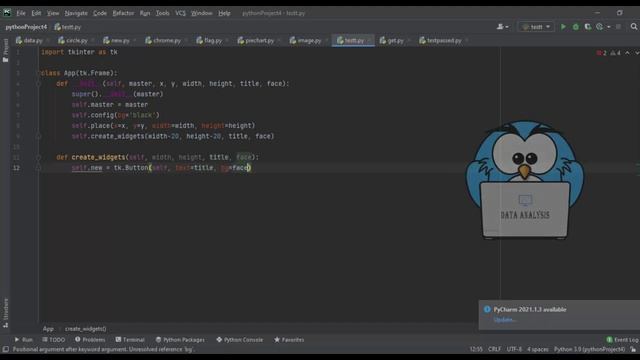640x360 pixels.
Task: Click the info icon in the update notification
Action: [x=487, y=309]
